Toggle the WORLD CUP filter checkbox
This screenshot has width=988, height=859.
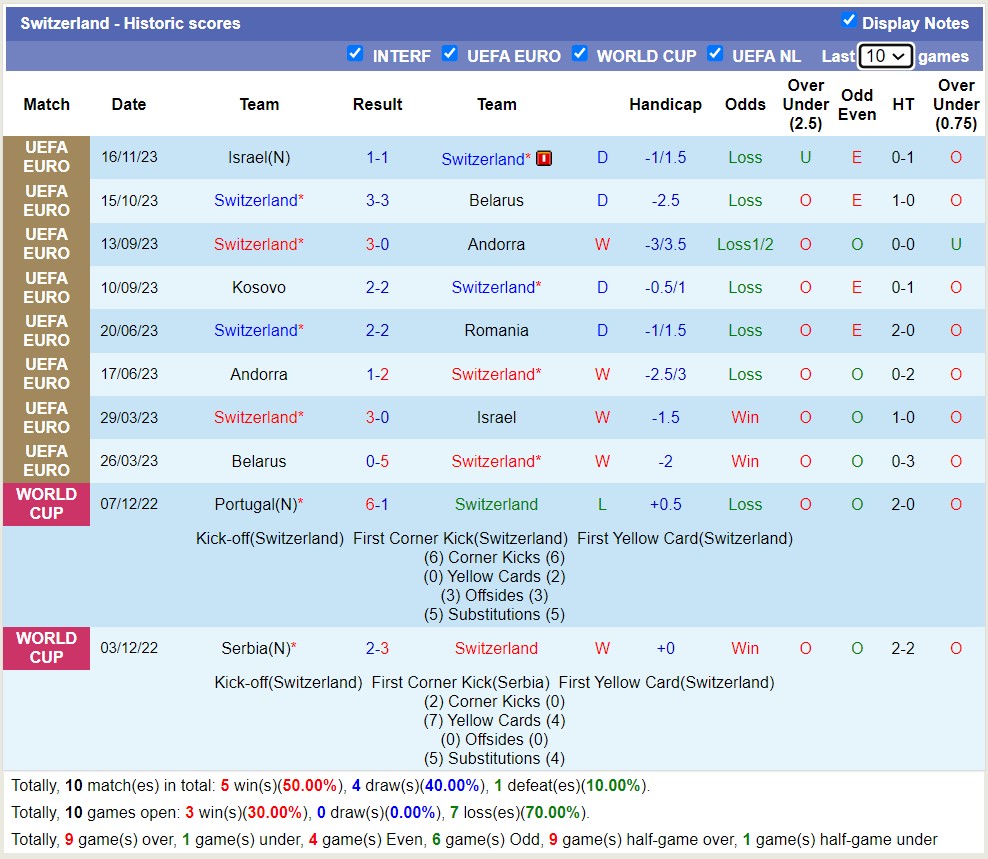coord(580,54)
